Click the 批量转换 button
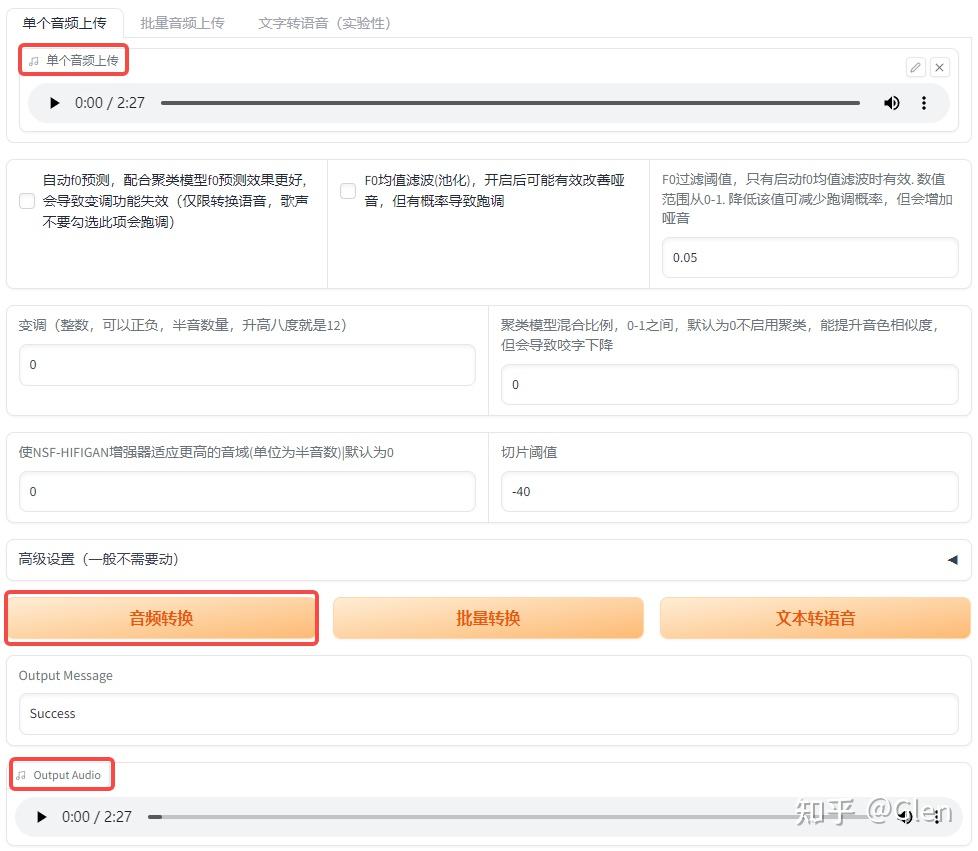 488,618
